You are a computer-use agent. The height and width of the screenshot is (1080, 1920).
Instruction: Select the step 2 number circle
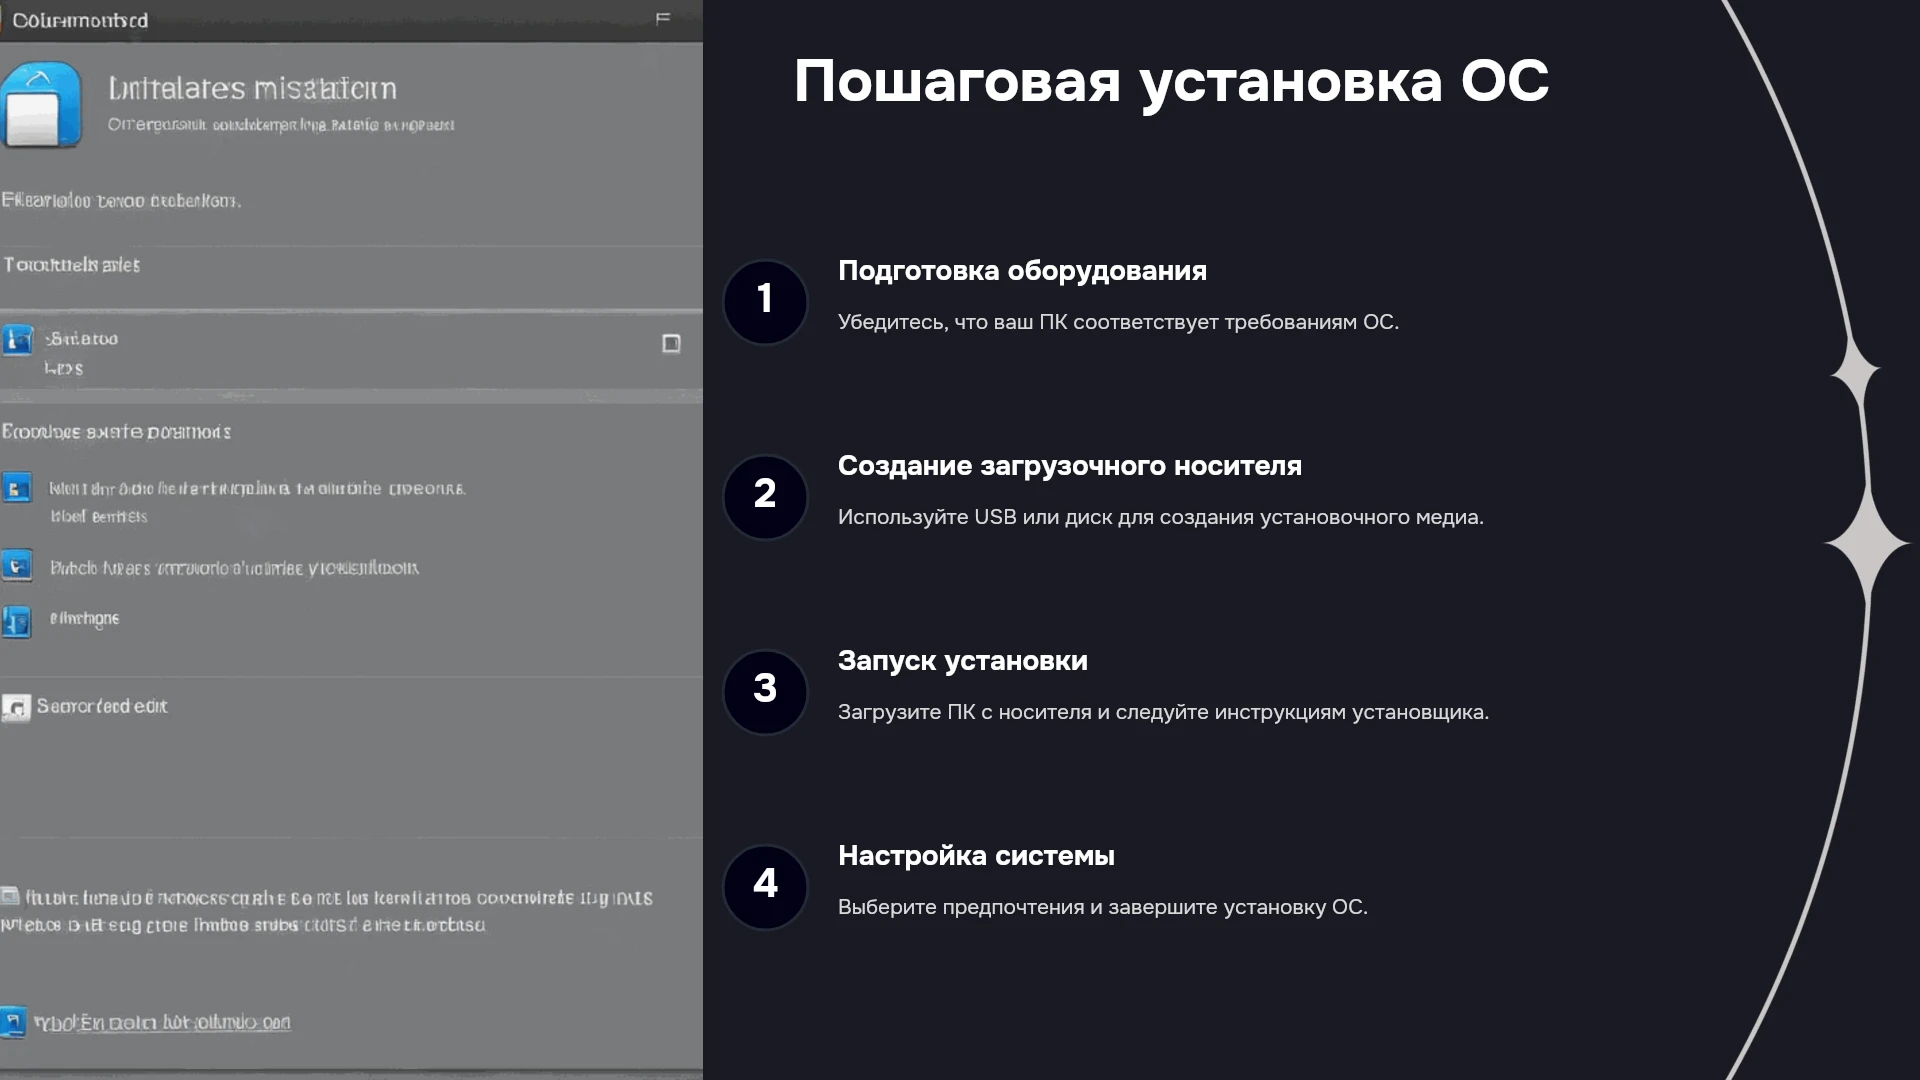coord(765,497)
